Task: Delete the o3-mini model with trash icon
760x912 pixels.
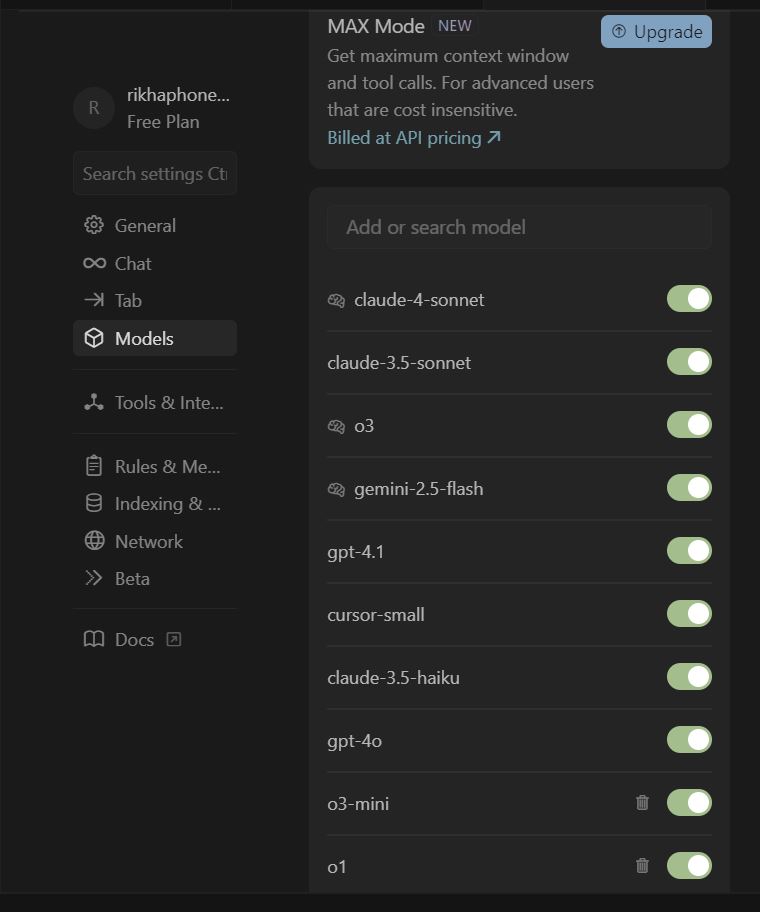Action: click(642, 803)
